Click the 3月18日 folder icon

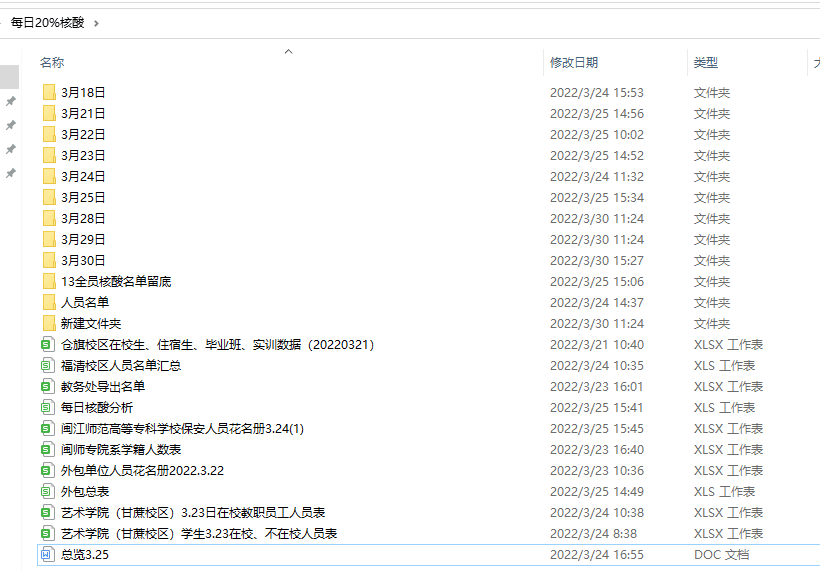click(x=48, y=92)
